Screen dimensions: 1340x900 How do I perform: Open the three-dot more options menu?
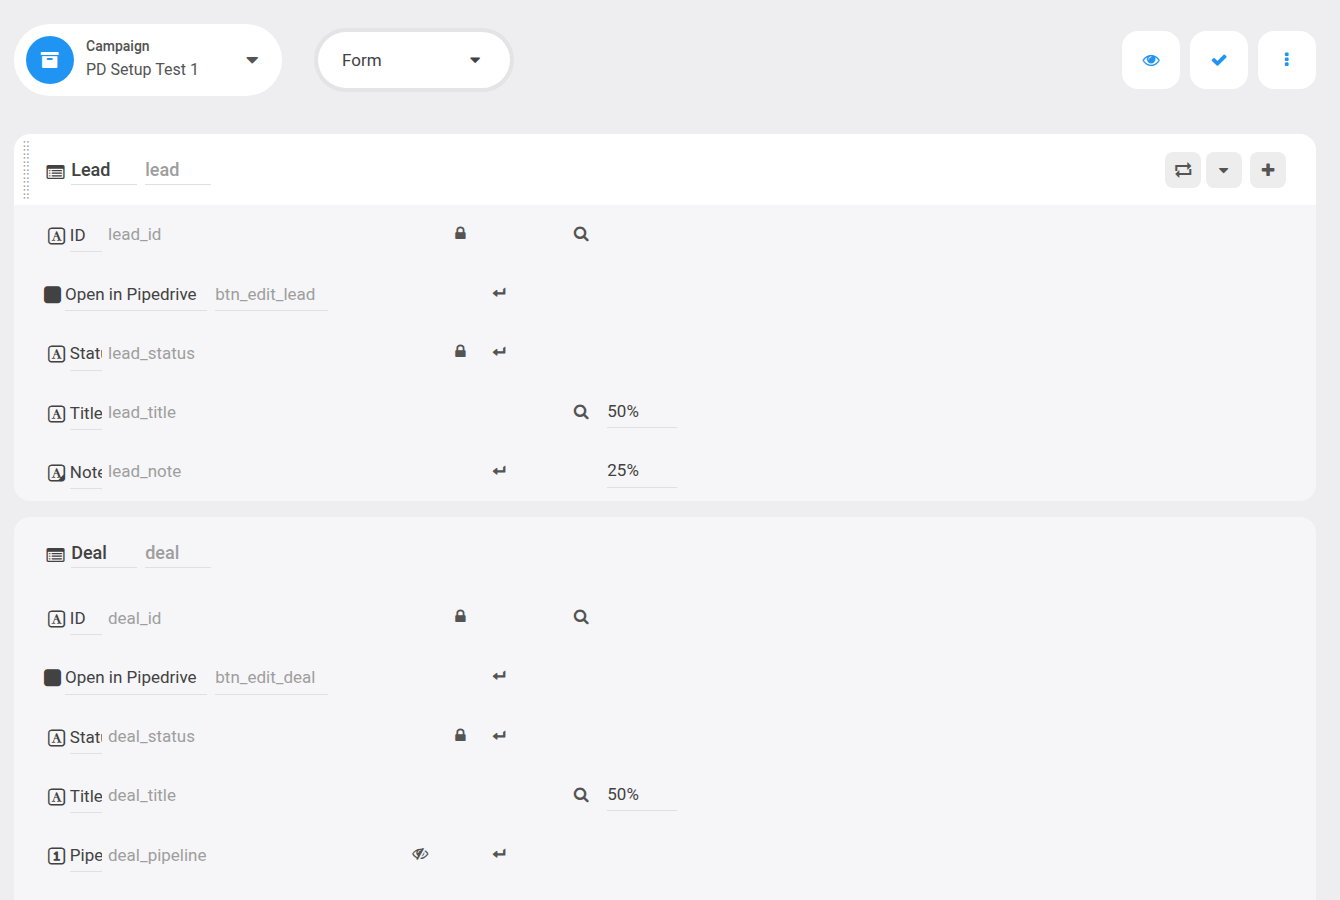(x=1287, y=60)
